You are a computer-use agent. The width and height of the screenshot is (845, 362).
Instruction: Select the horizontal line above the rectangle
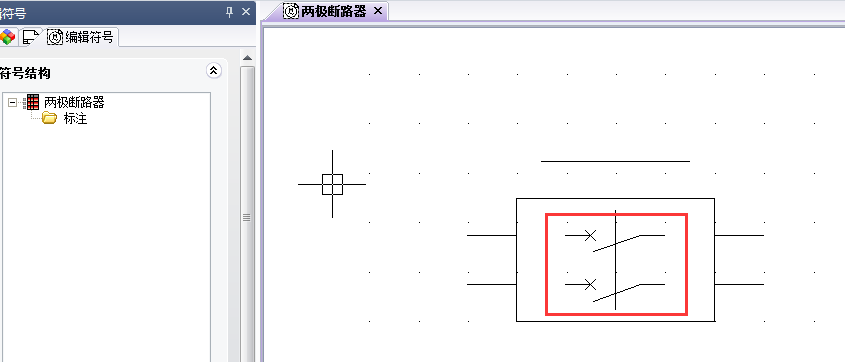pos(615,161)
